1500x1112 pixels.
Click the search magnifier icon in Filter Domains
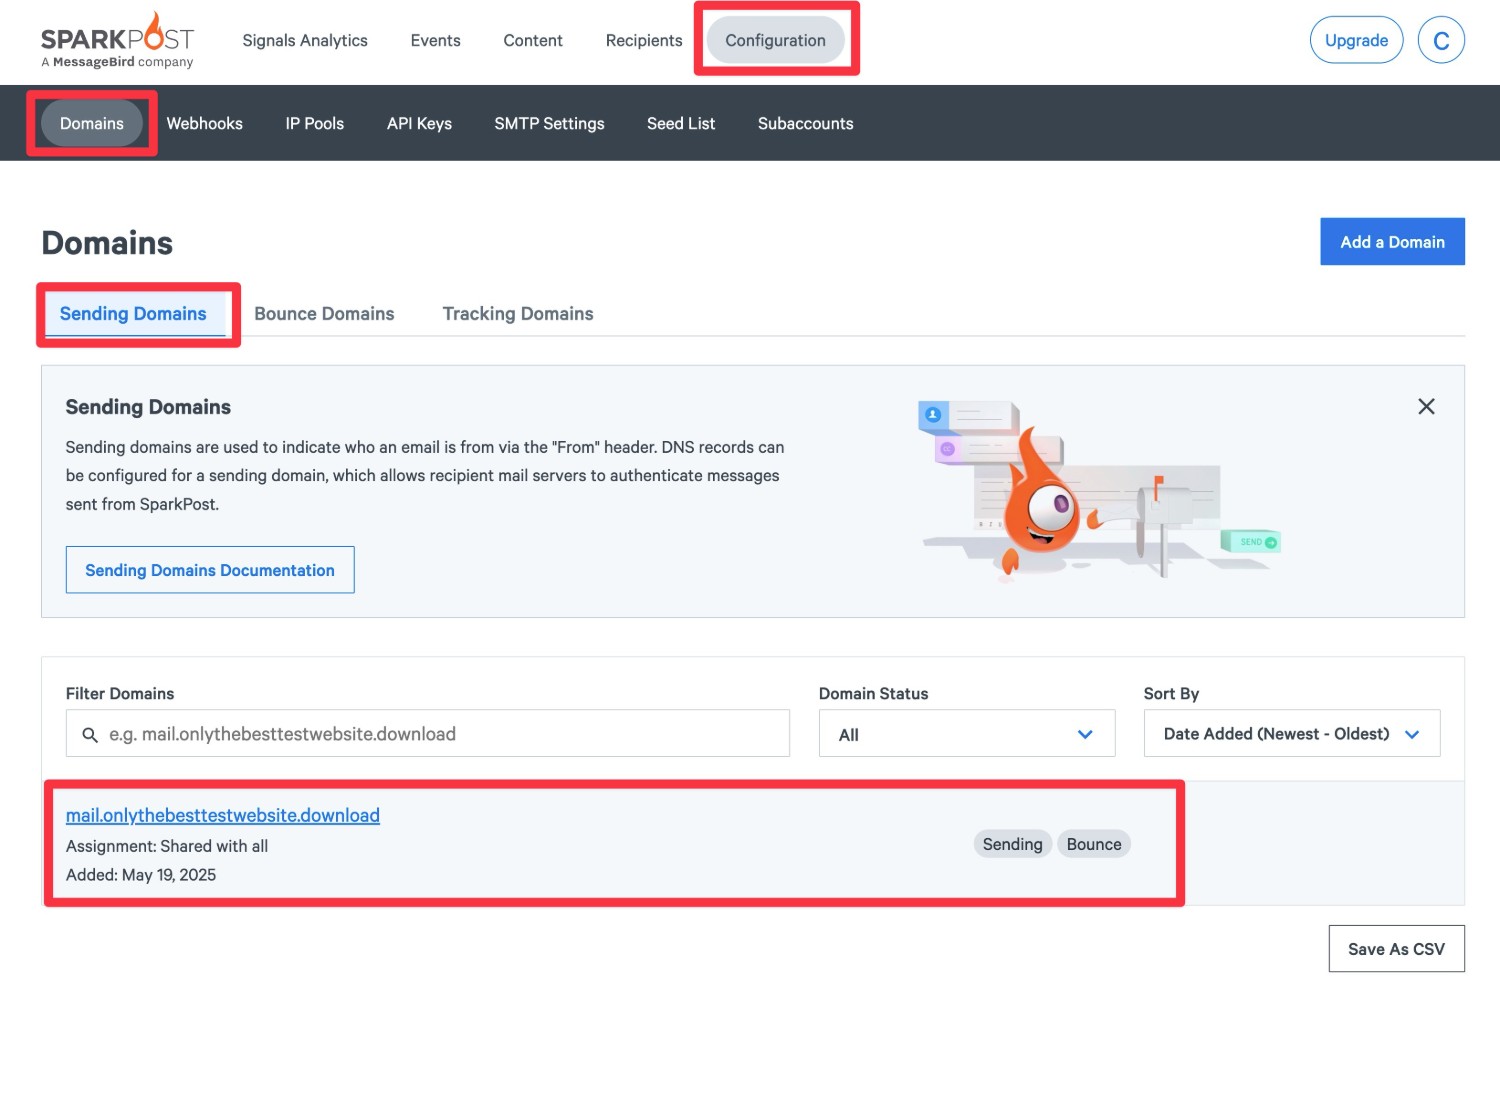89,734
